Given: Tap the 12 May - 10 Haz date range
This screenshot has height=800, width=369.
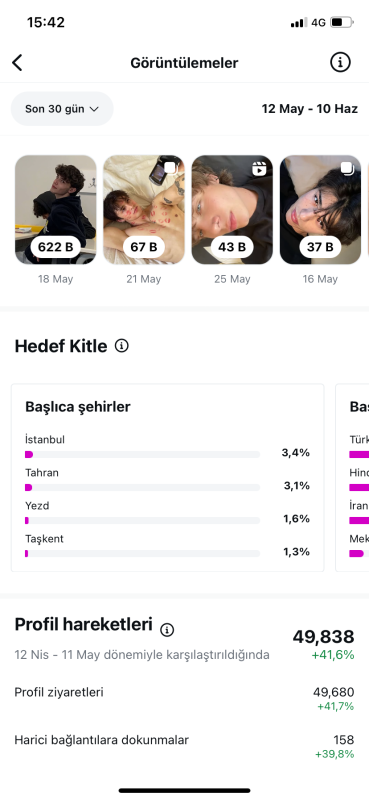Looking at the screenshot, I should (310, 109).
